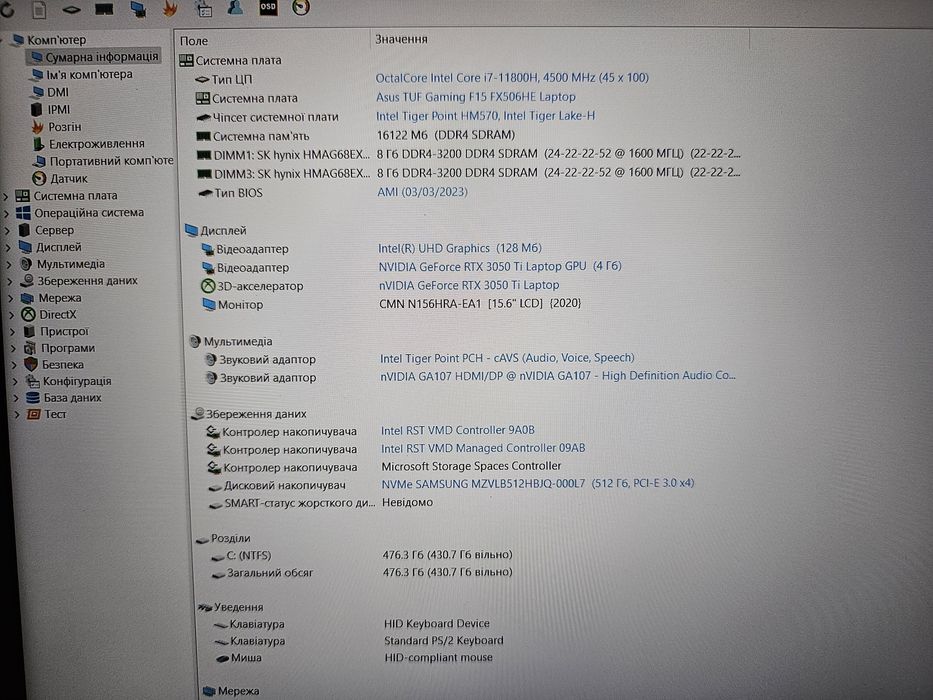Click the База даних icon in tree
Viewport: 933px width, 700px height.
[33, 398]
